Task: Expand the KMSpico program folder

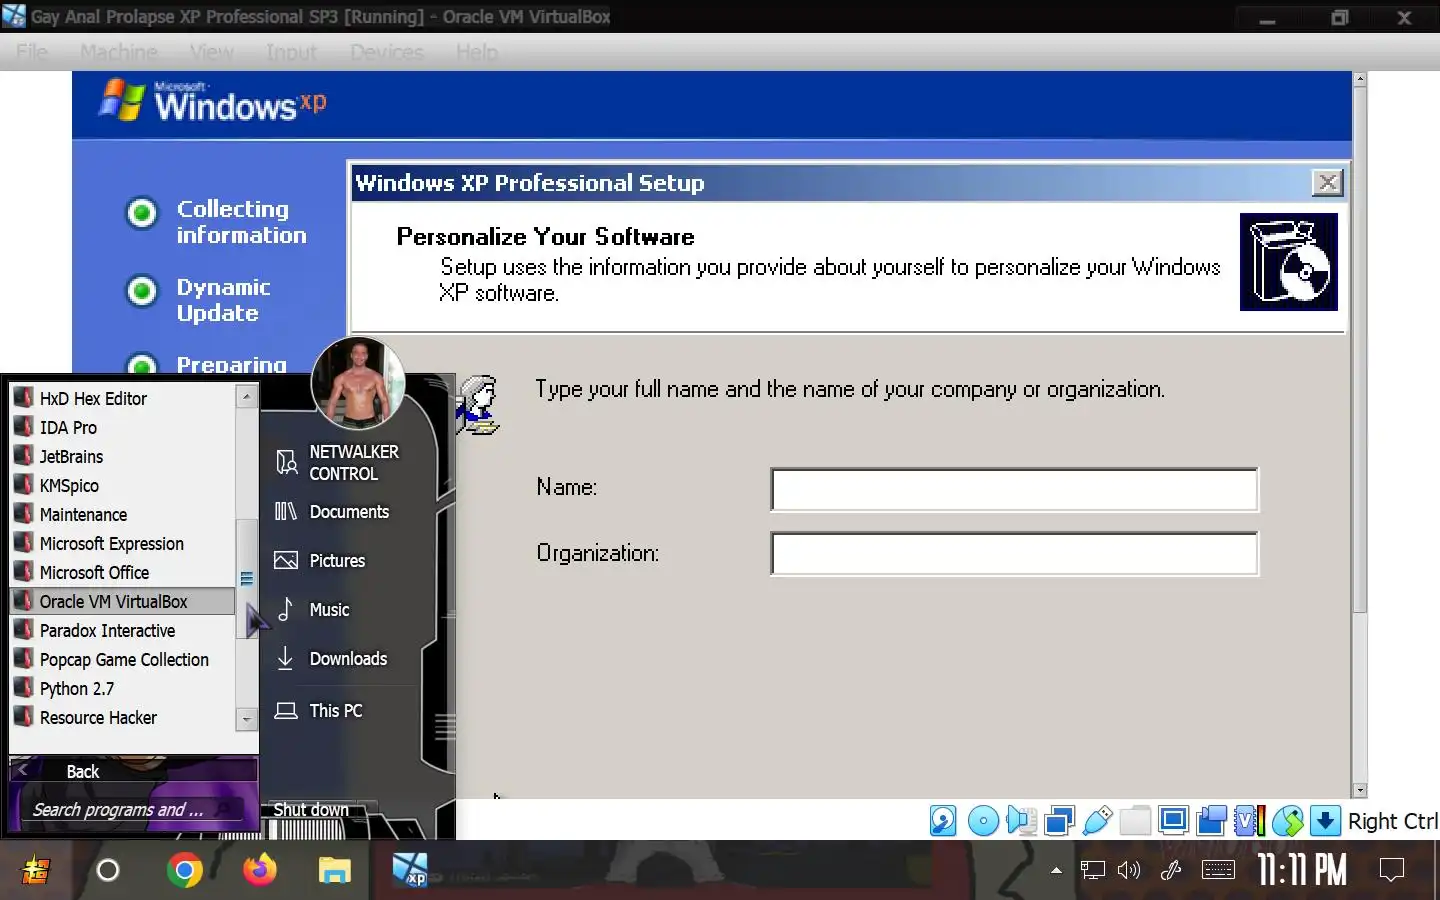Action: click(x=123, y=485)
